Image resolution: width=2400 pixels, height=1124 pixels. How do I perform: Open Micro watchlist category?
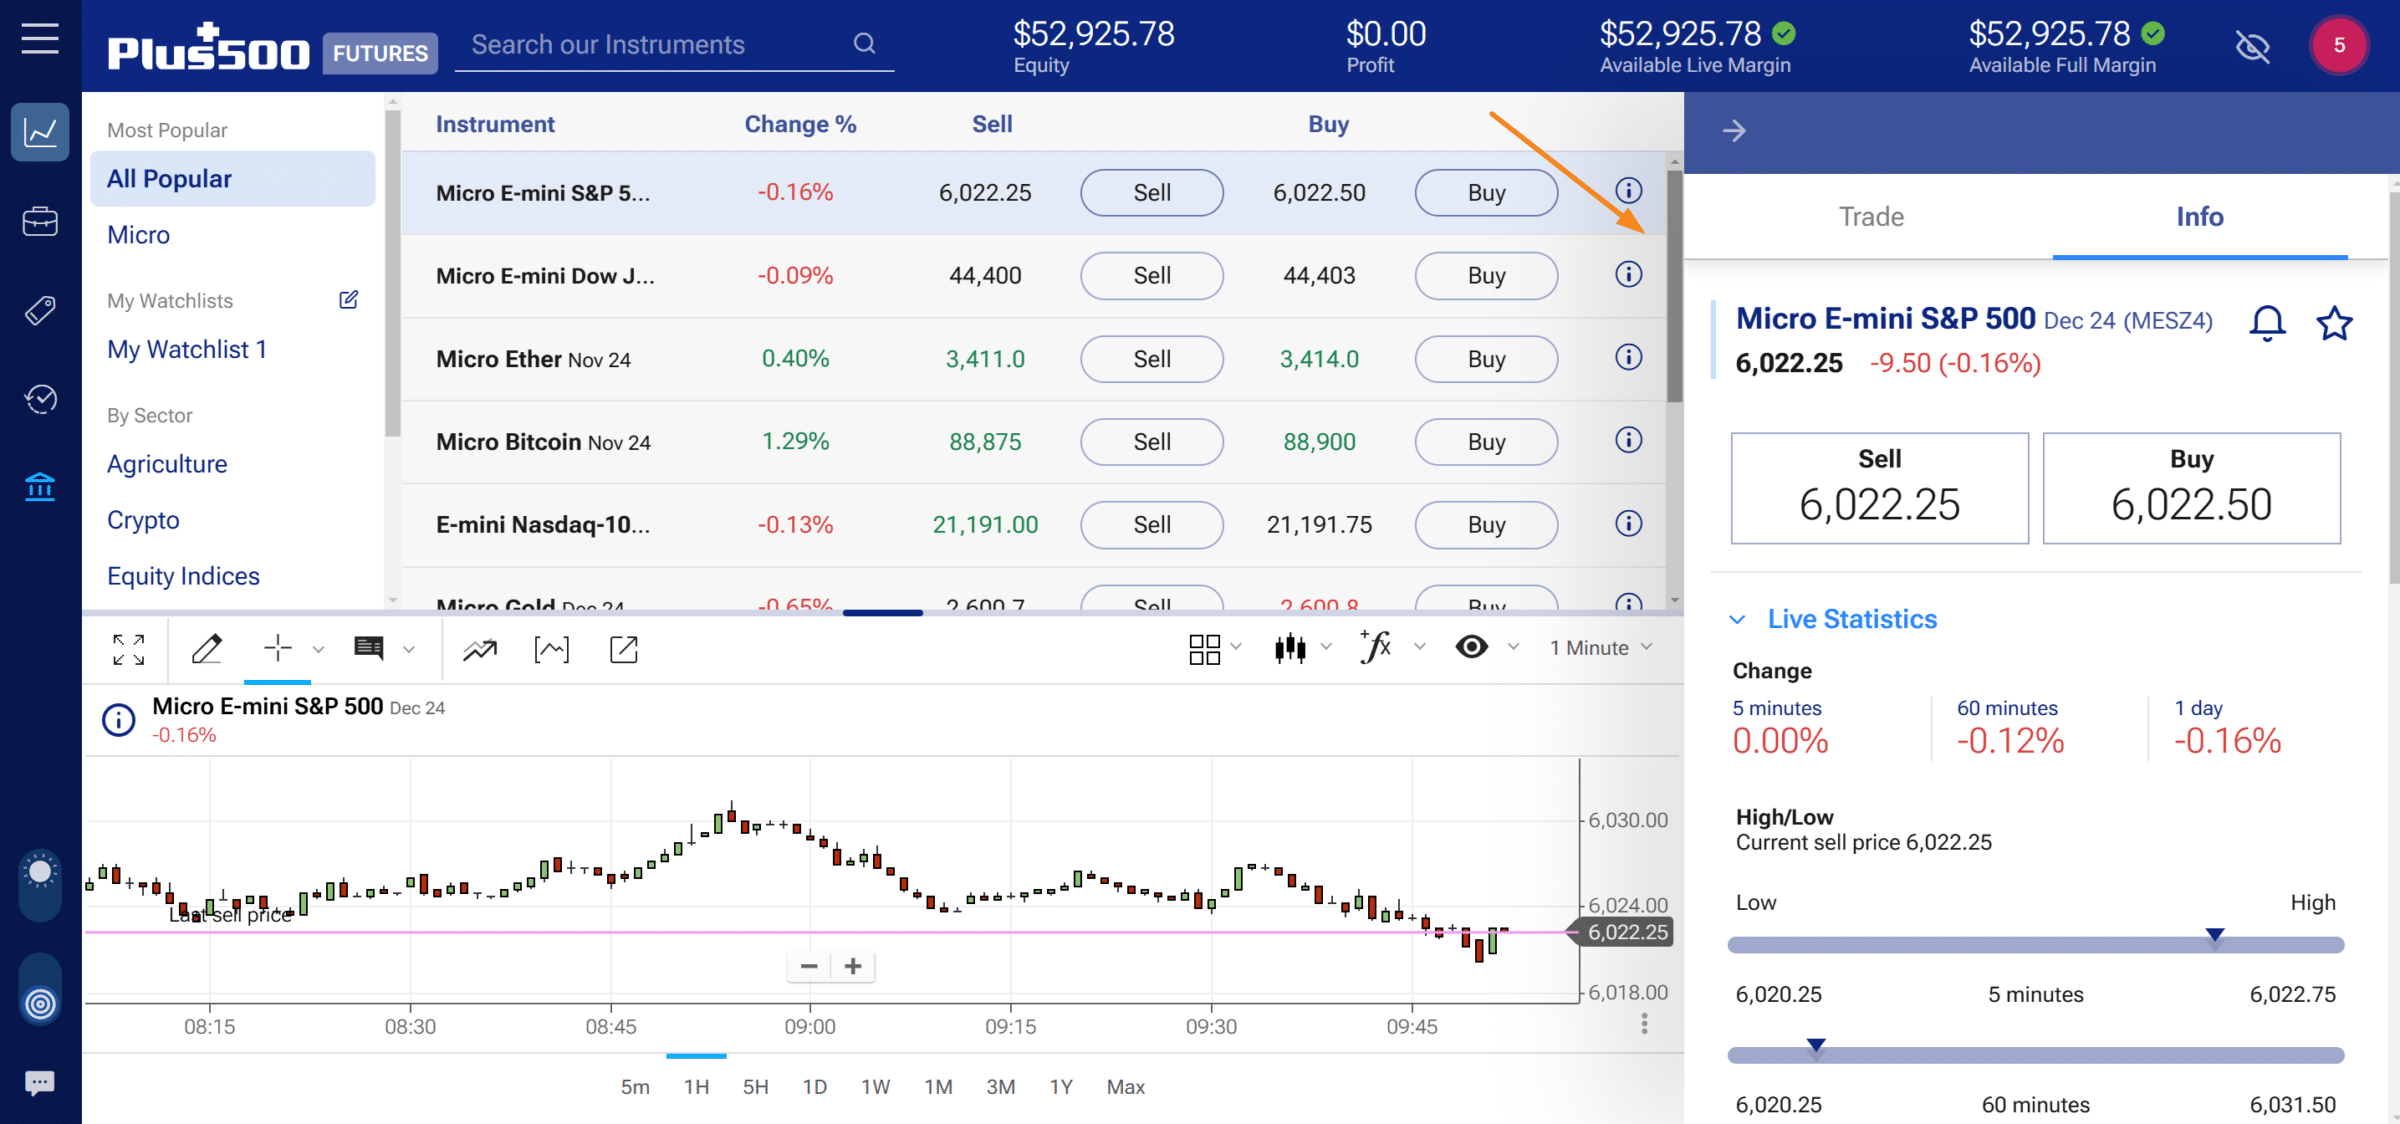click(139, 235)
